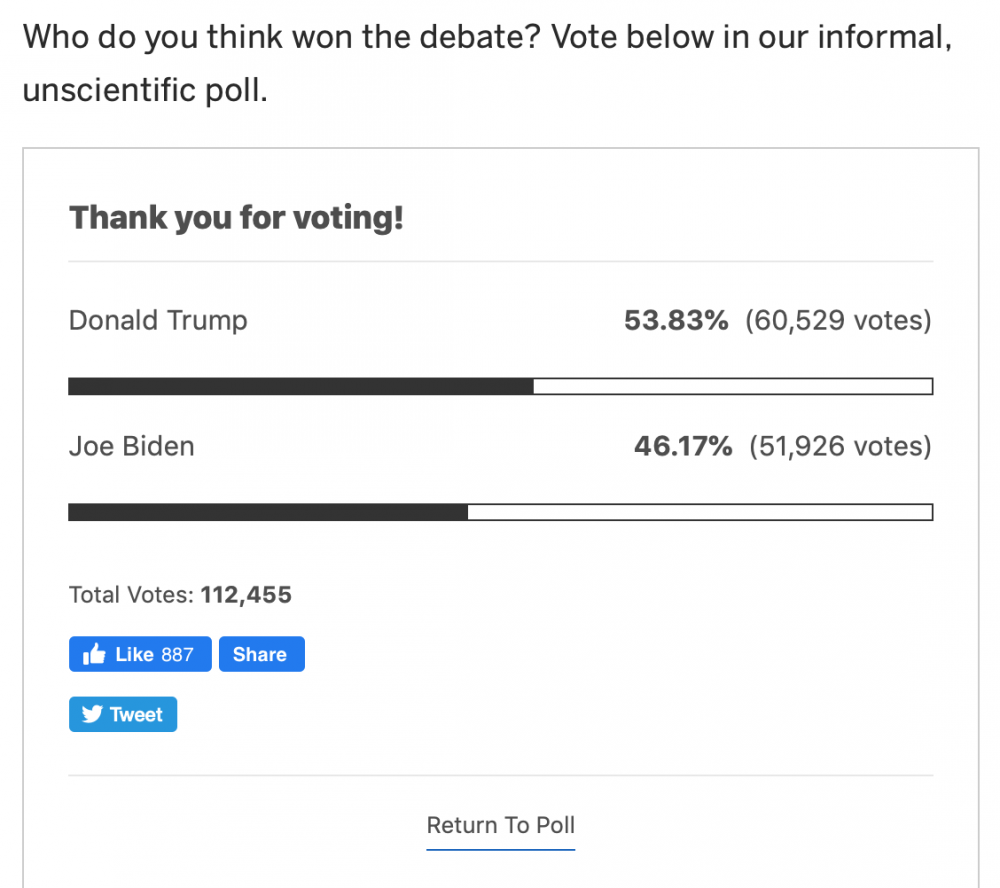1000x888 pixels.
Task: Select the Joe Biden result label
Action: click(131, 446)
